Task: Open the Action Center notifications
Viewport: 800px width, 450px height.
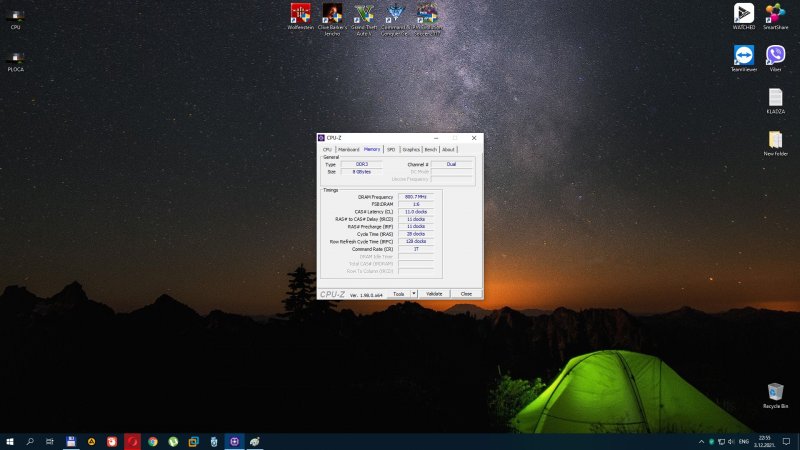Action: (x=787, y=442)
